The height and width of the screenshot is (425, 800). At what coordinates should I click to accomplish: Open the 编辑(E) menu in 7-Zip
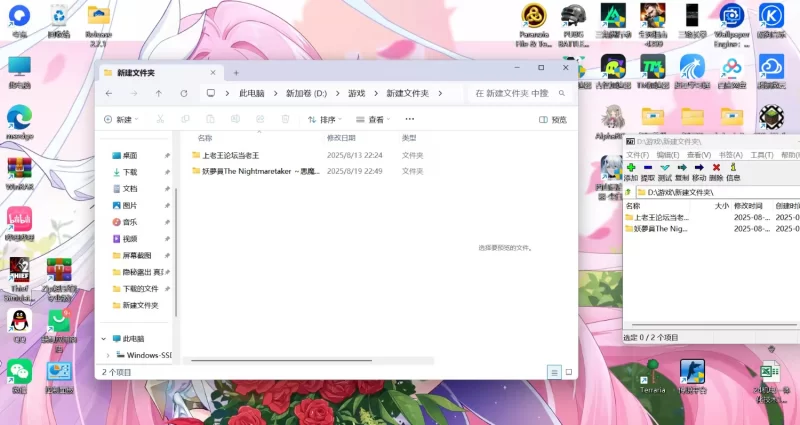[x=668, y=155]
